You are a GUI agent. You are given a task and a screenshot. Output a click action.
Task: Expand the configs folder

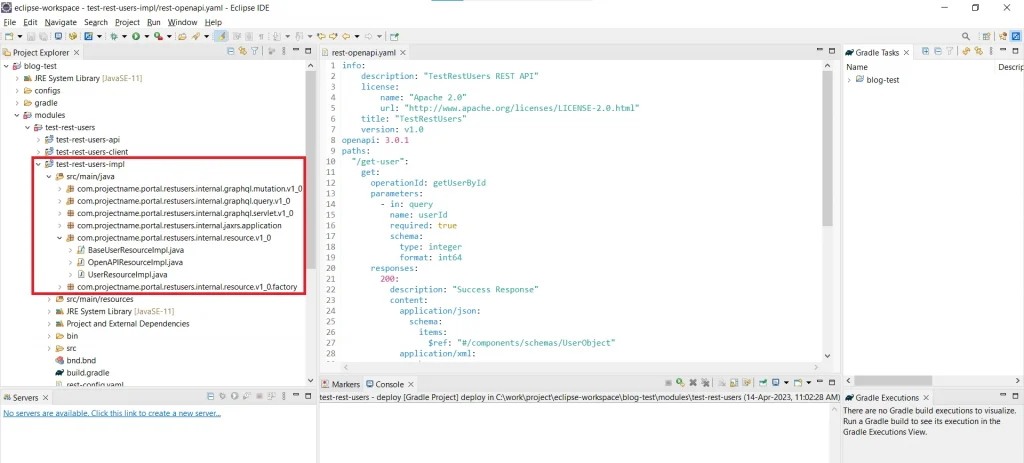[x=18, y=91]
